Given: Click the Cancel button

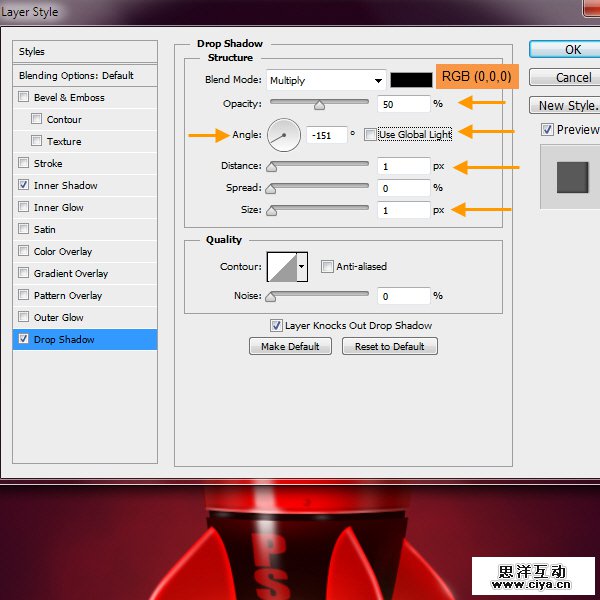Looking at the screenshot, I should tap(565, 77).
